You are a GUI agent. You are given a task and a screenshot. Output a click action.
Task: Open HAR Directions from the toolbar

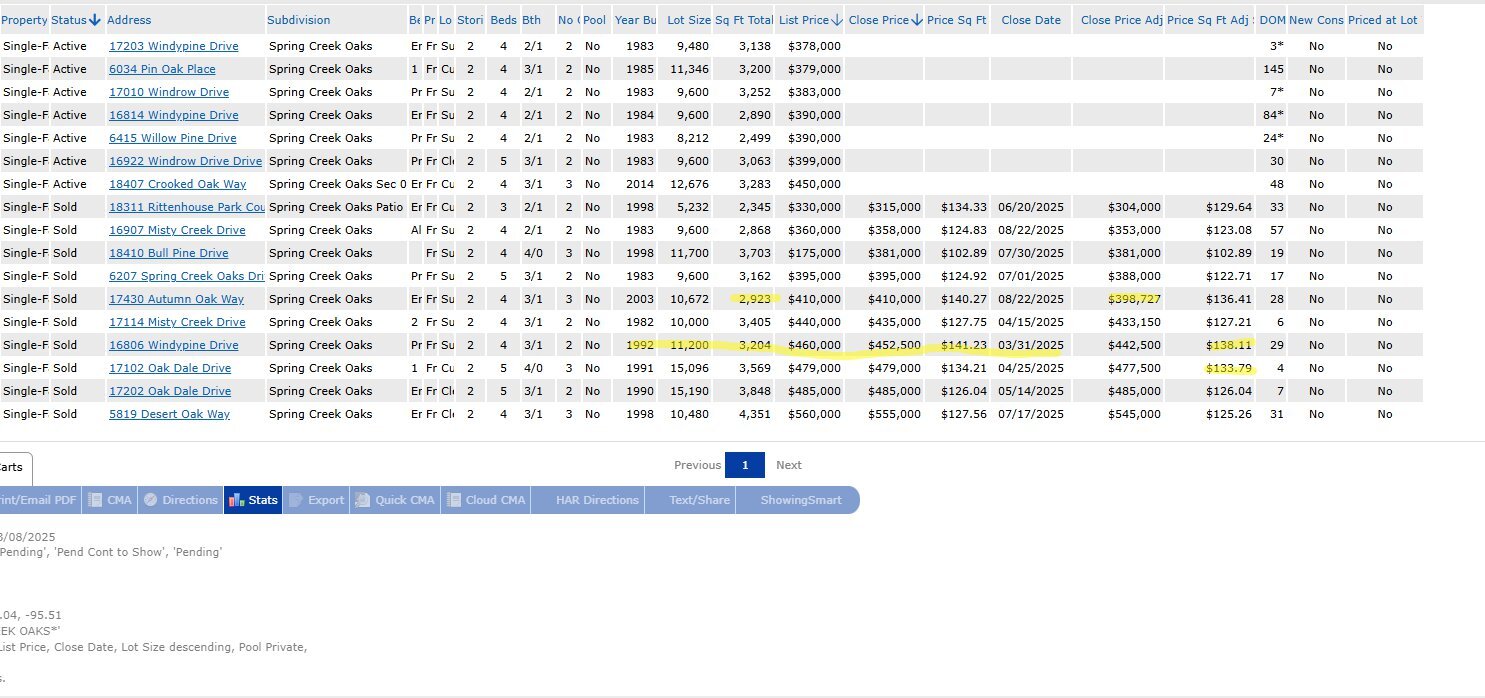(597, 500)
